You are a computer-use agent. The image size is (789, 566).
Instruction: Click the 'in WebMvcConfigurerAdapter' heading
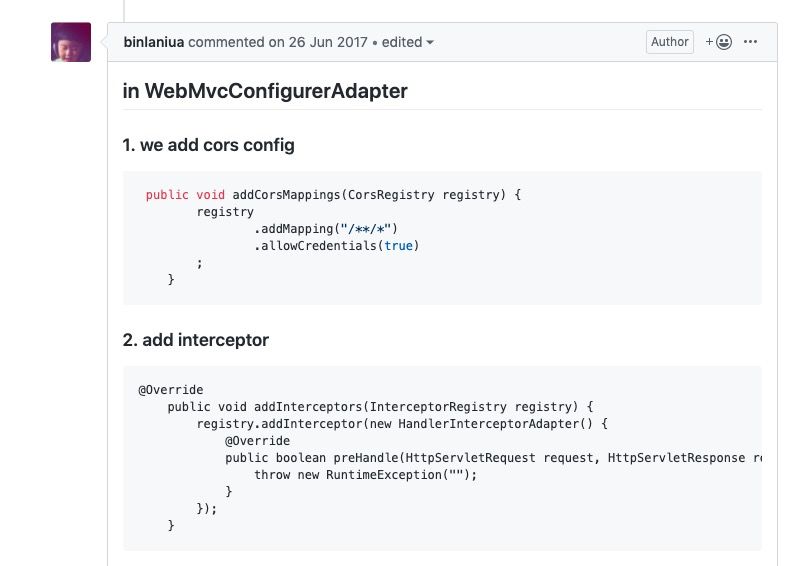[x=265, y=91]
